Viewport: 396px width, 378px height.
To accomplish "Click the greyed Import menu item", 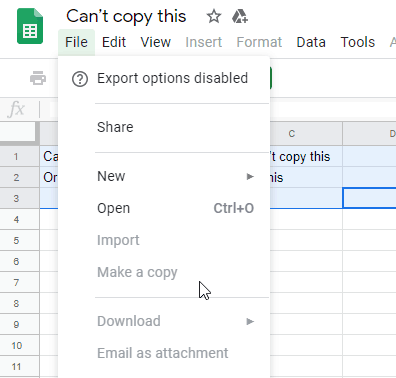I will pyautogui.click(x=164, y=240).
